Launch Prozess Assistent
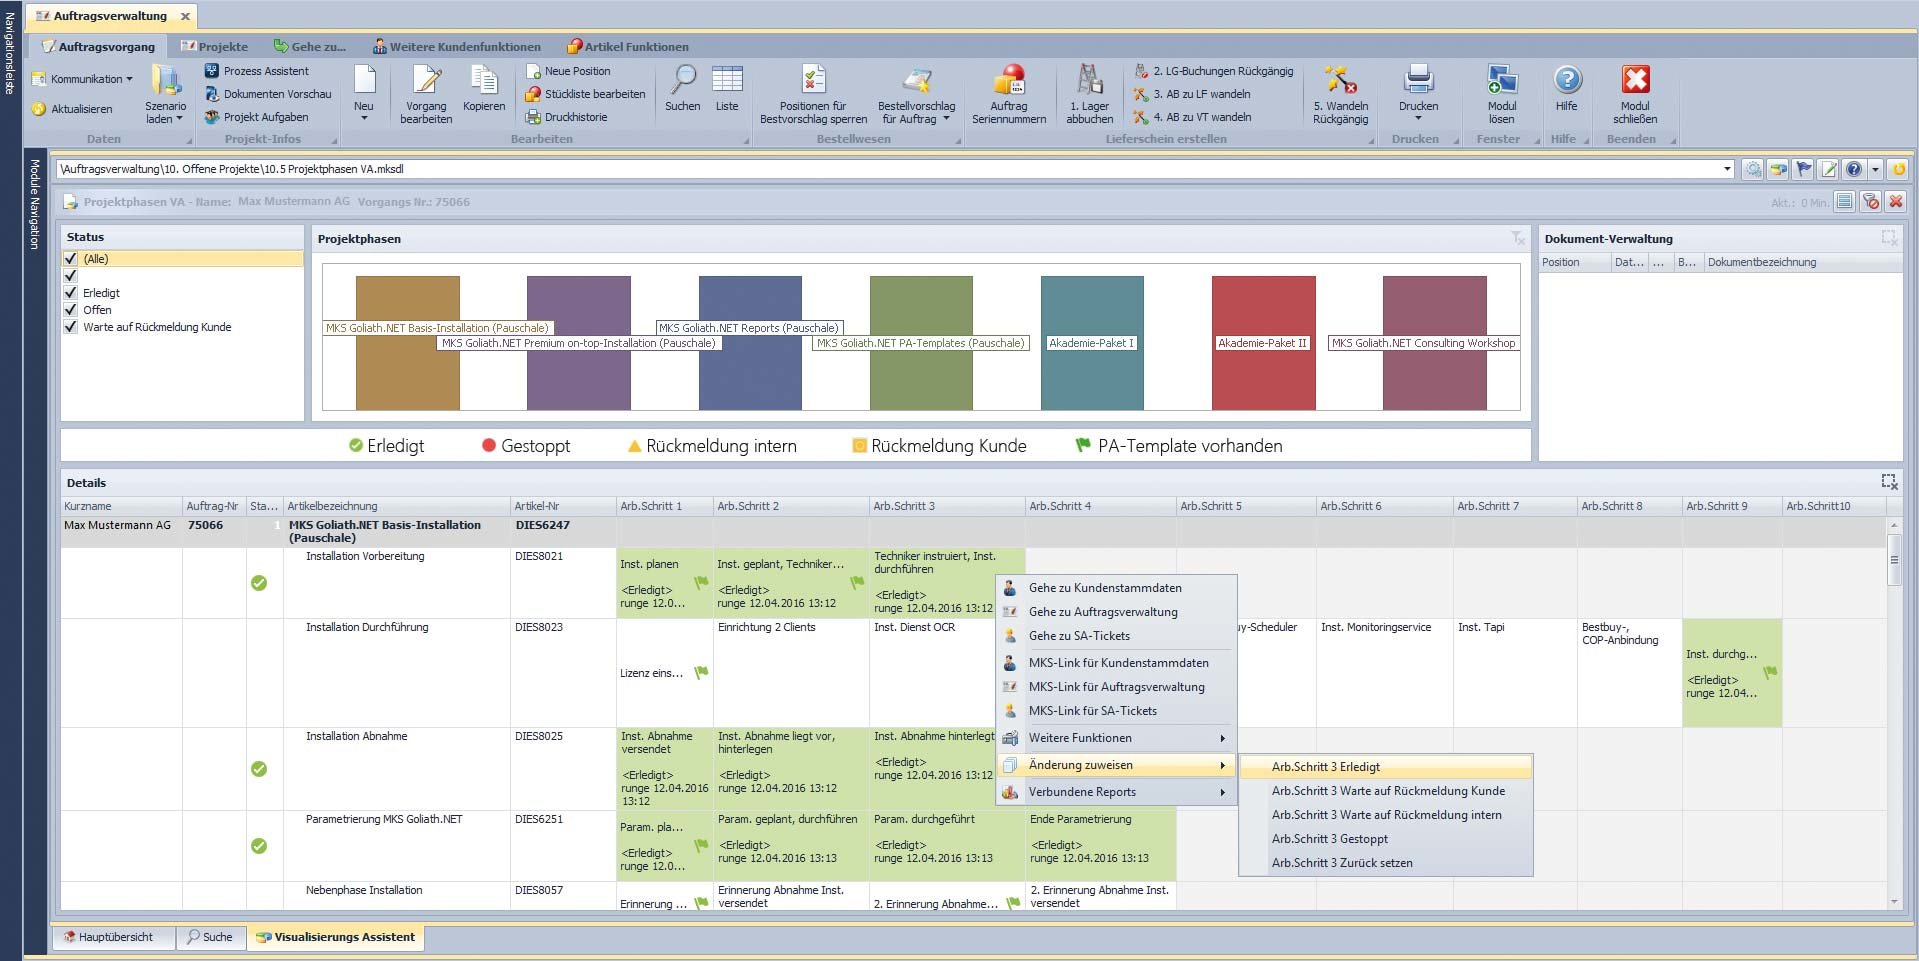1919x961 pixels. pos(257,71)
